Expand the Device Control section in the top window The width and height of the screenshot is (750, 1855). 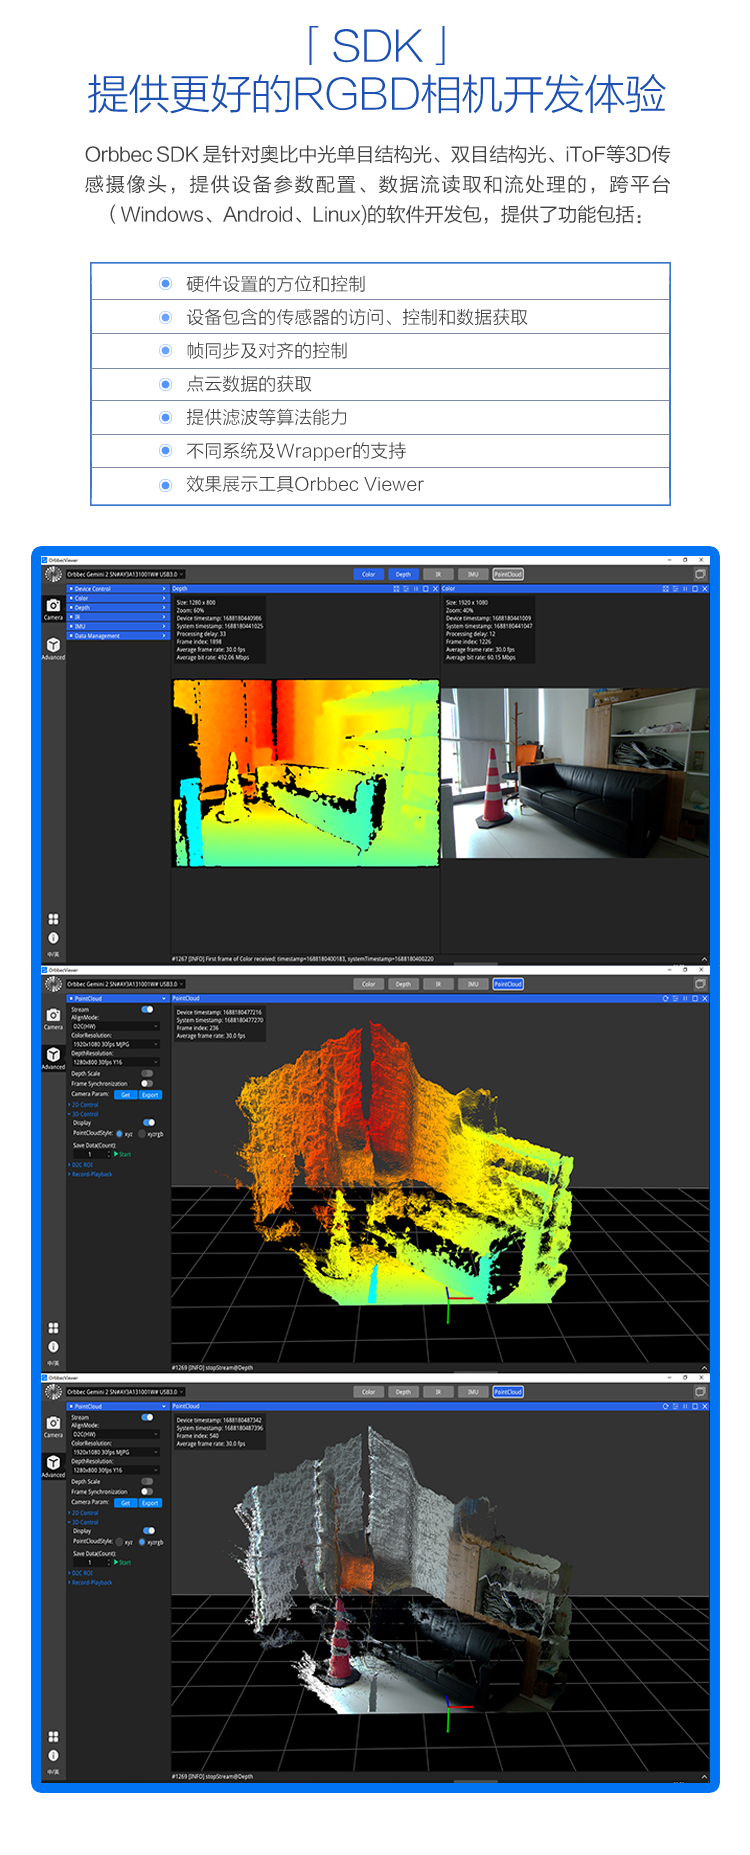click(117, 589)
